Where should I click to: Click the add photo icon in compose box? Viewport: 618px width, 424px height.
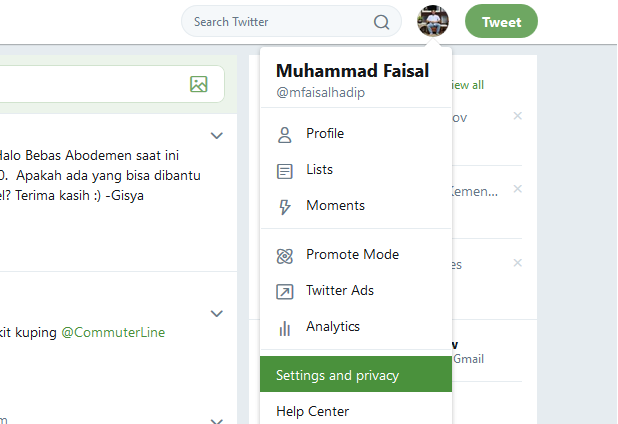(x=199, y=85)
